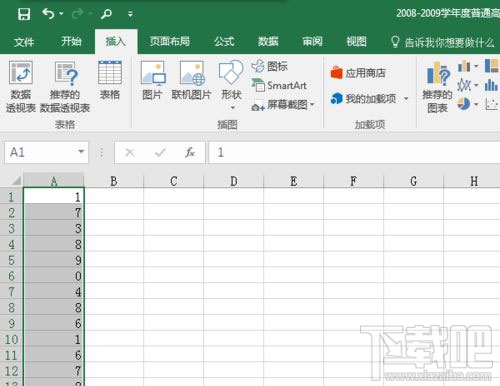
Task: Click cell A3 containing 3
Action: pos(54,228)
